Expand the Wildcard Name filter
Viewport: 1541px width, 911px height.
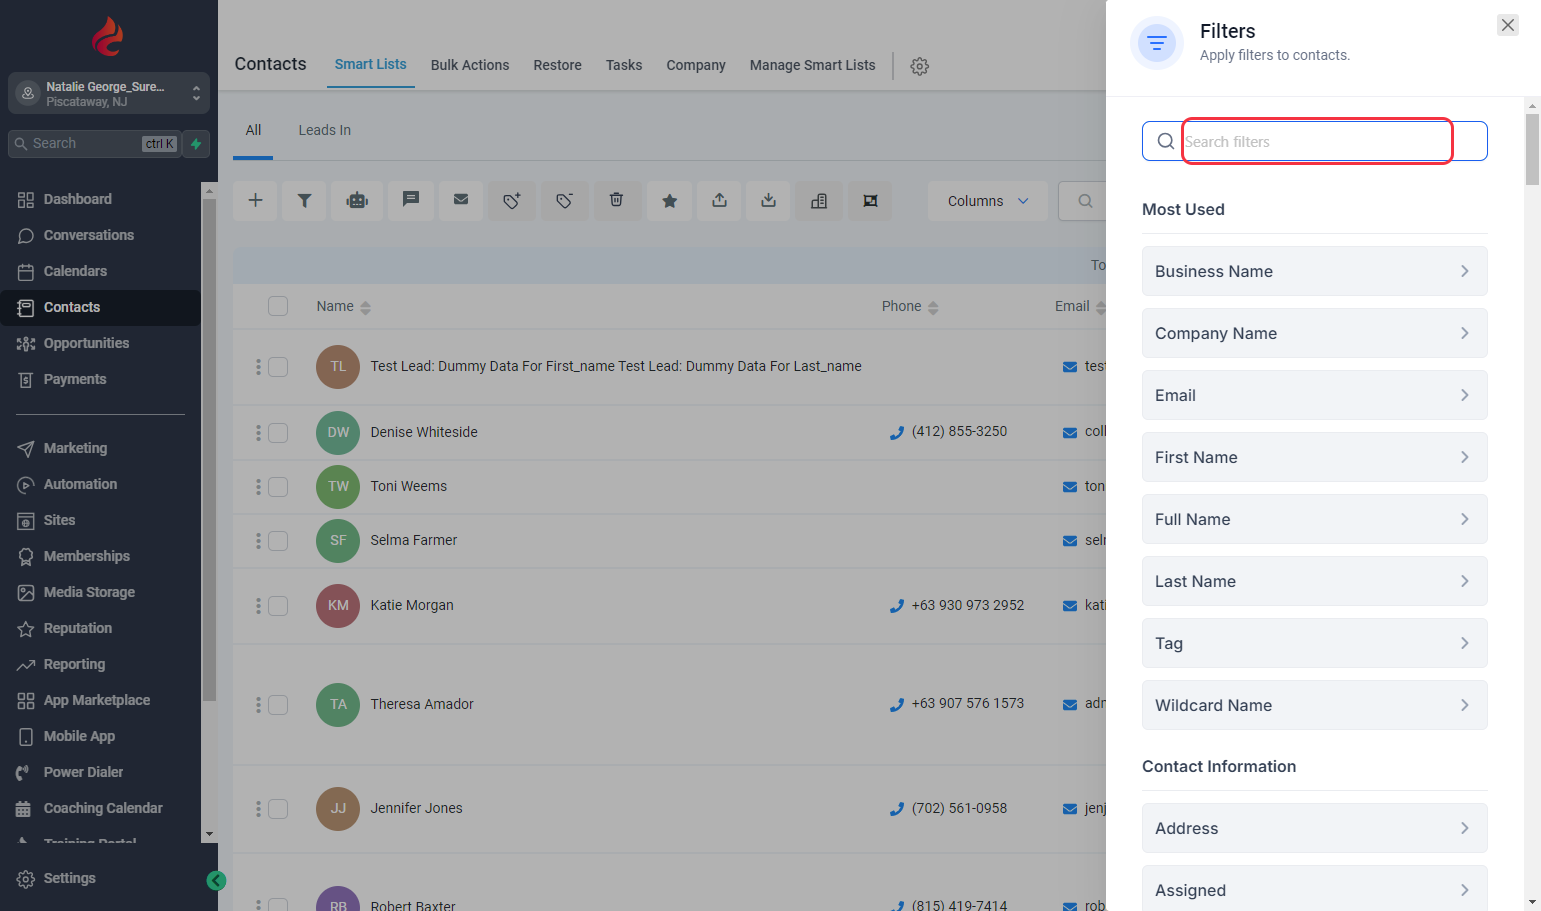click(x=1314, y=705)
